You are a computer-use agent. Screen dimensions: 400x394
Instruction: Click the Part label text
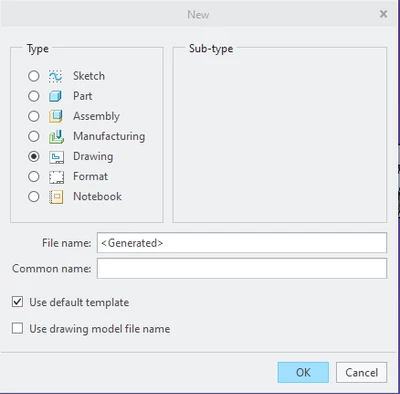point(83,96)
